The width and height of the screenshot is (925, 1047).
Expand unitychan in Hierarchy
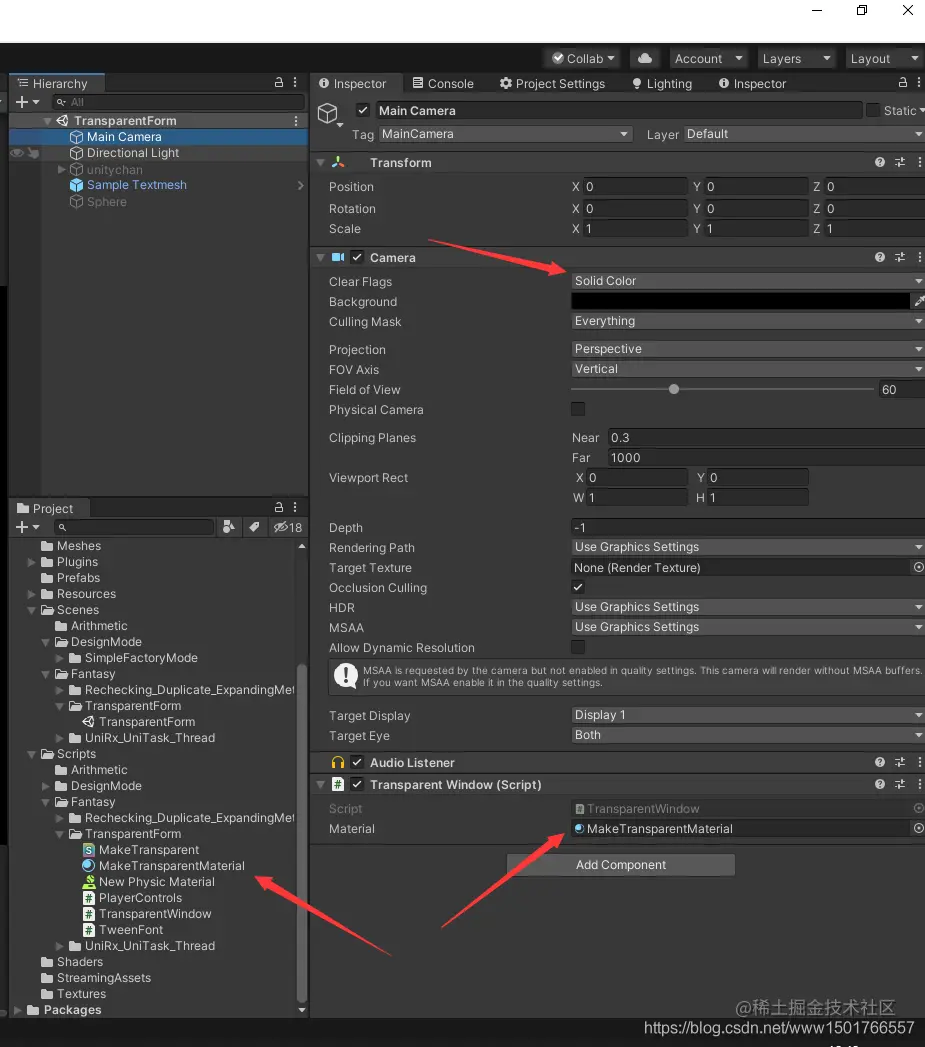click(61, 170)
